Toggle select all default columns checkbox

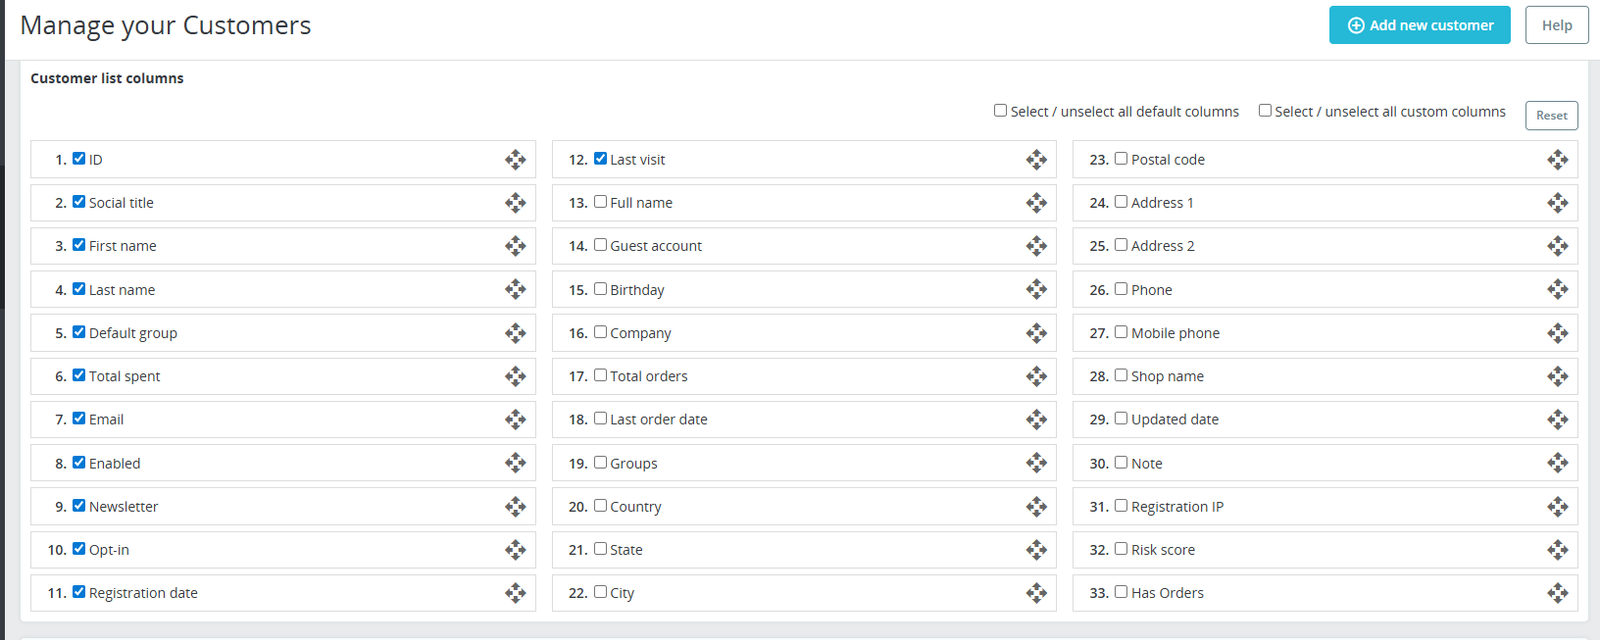(1000, 110)
